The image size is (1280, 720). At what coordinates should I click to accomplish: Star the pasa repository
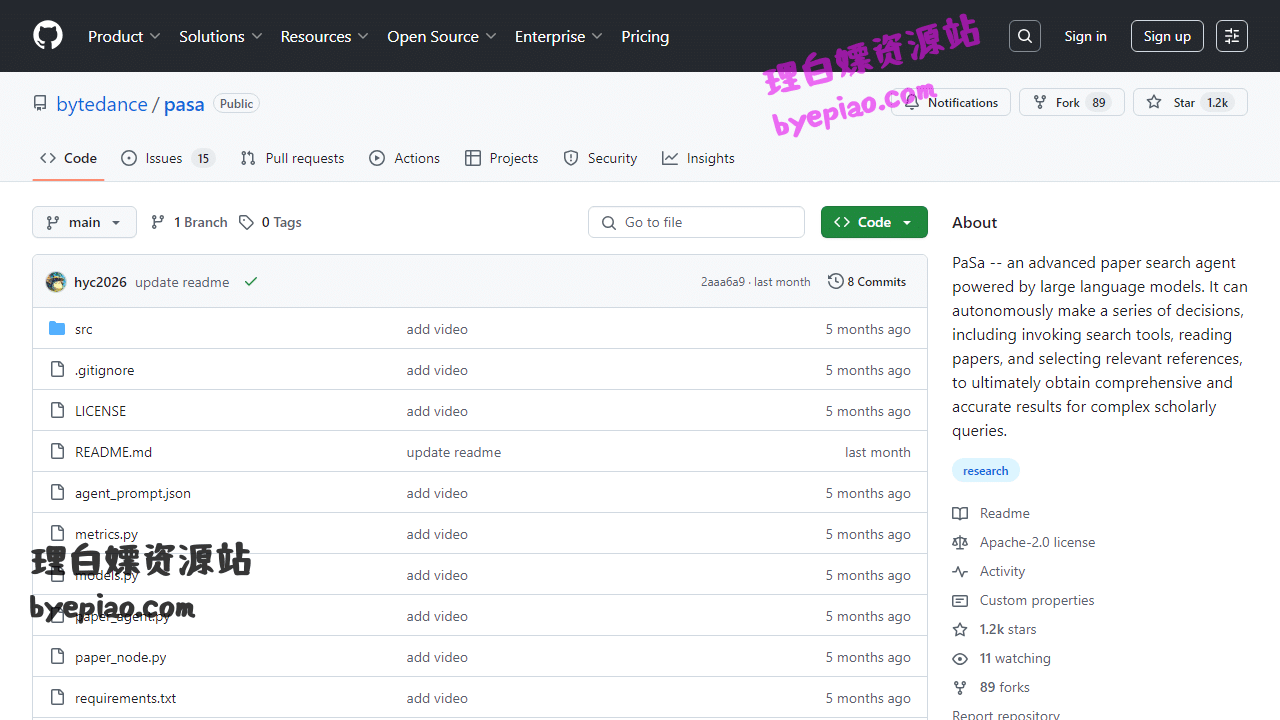[x=1190, y=102]
